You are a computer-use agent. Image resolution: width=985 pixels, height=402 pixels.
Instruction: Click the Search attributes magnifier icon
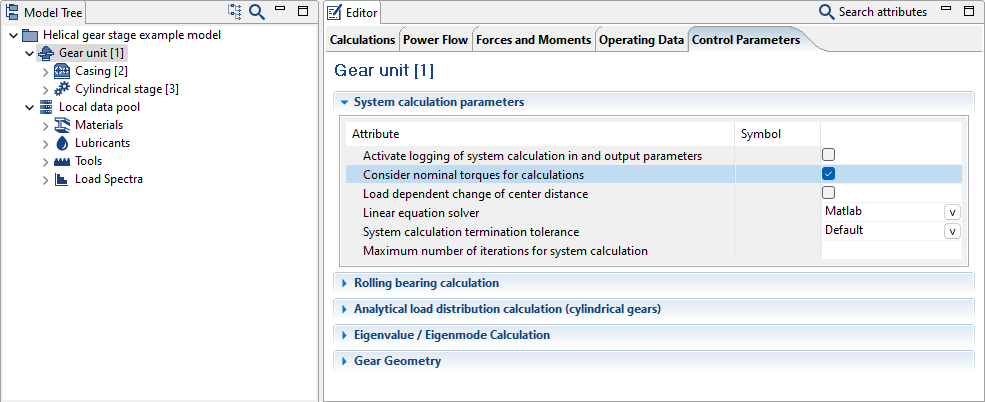[827, 11]
